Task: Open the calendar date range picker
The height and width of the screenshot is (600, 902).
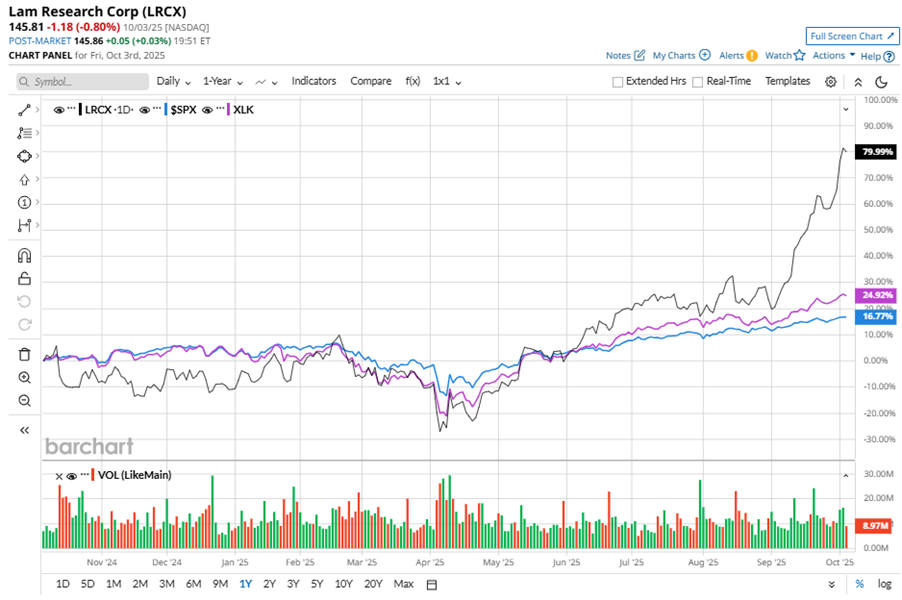Action: pos(431,584)
